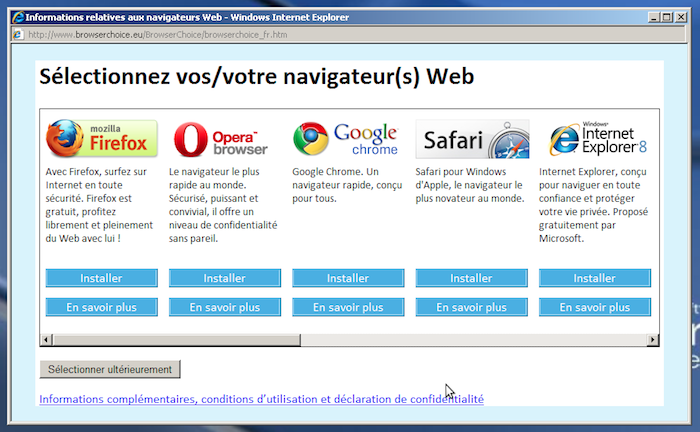Viewport: 700px width, 432px height.
Task: Click the Google Chrome logo
Action: tap(346, 139)
